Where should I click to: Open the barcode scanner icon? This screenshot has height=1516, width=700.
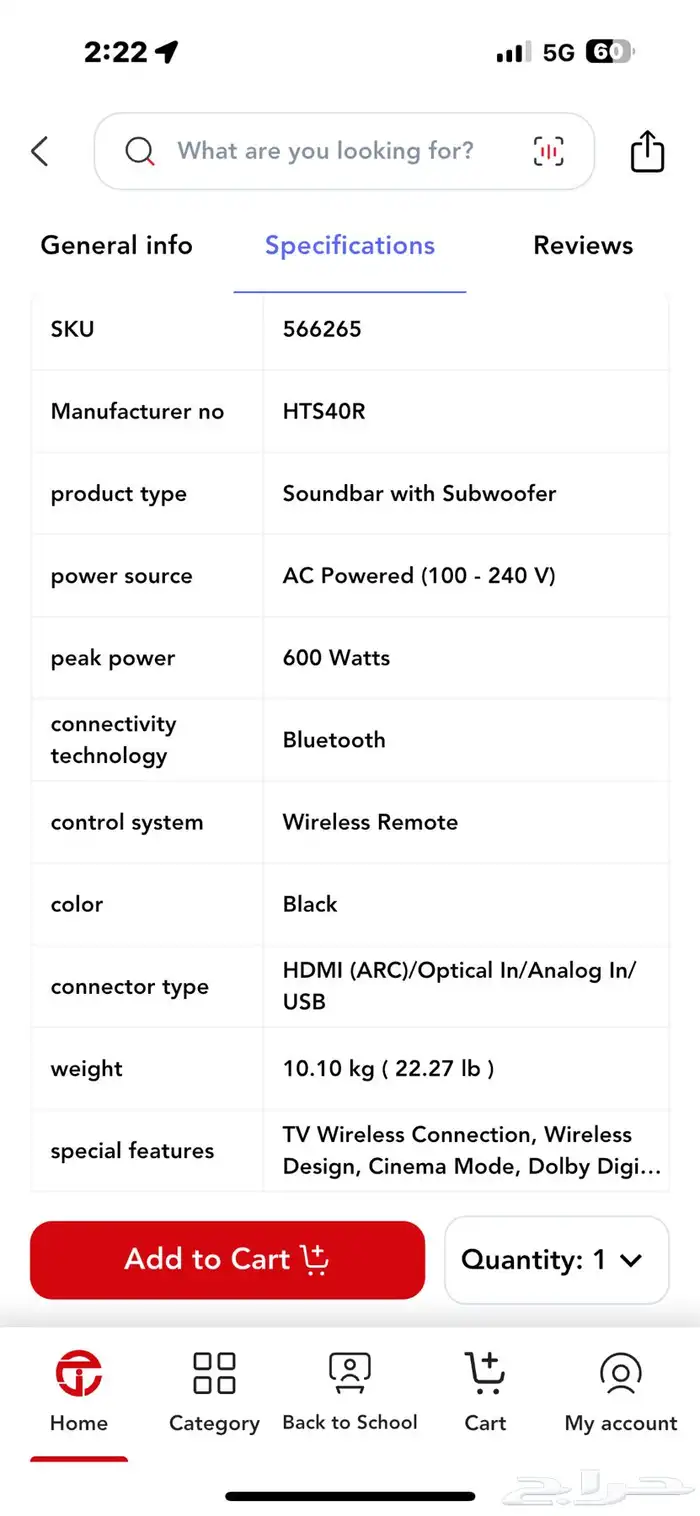[548, 152]
